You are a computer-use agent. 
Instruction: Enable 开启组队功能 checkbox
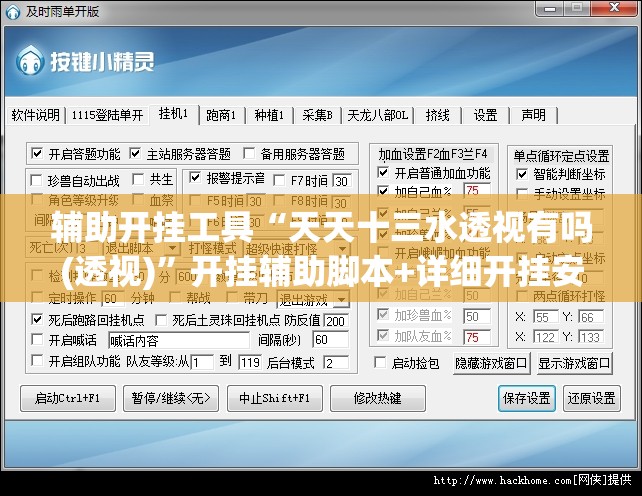[37, 360]
